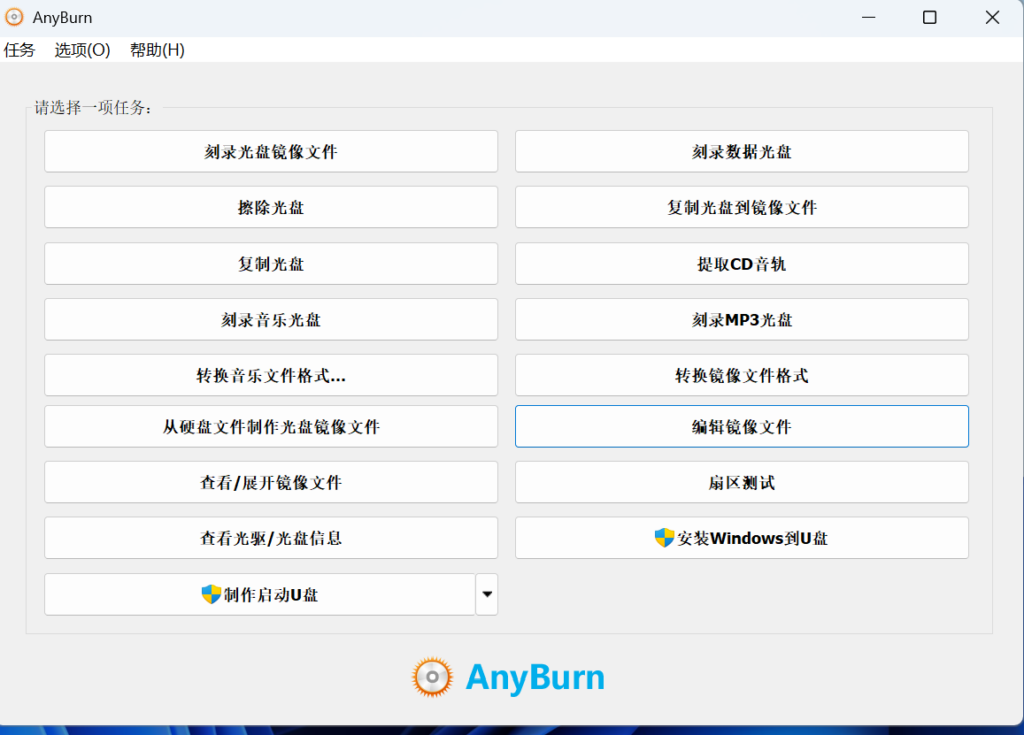The height and width of the screenshot is (735, 1024).
Task: Click 转换镜像文件格式 button
Action: pos(741,376)
